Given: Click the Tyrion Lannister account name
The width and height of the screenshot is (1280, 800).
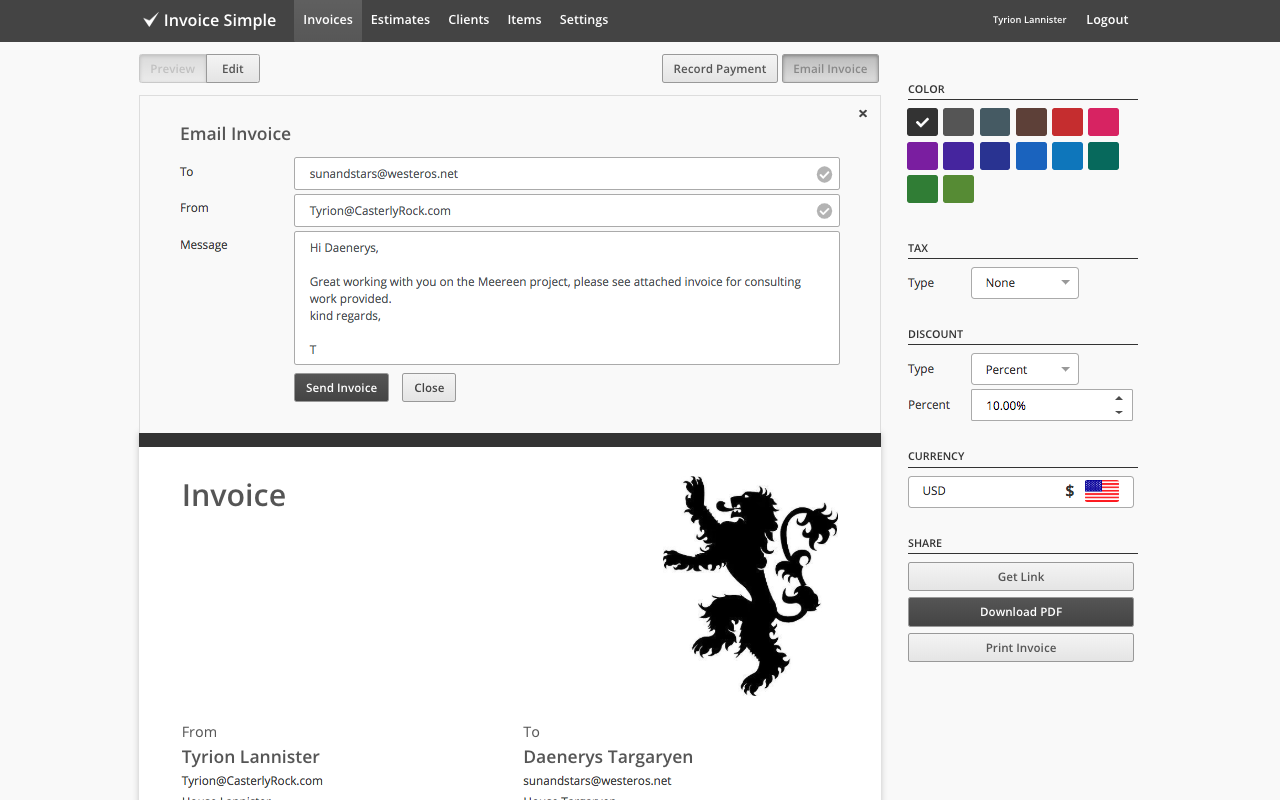Looking at the screenshot, I should (x=1029, y=20).
